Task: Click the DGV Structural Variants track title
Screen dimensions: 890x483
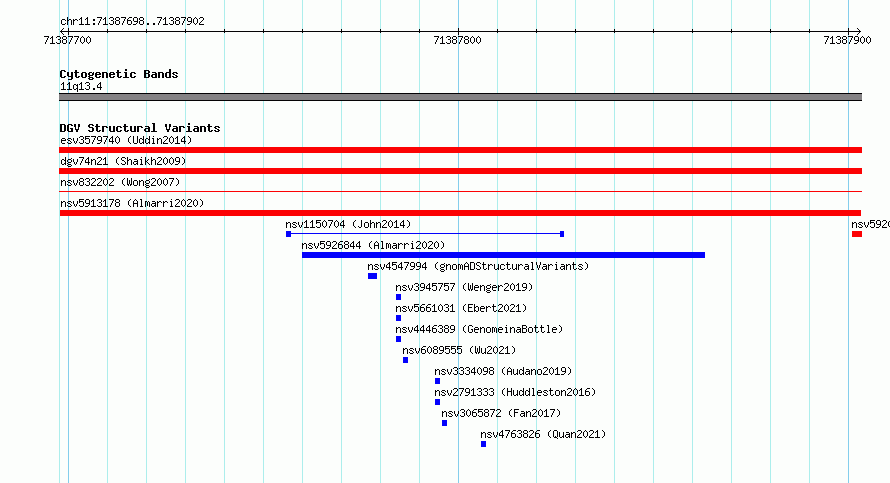Action: point(140,128)
